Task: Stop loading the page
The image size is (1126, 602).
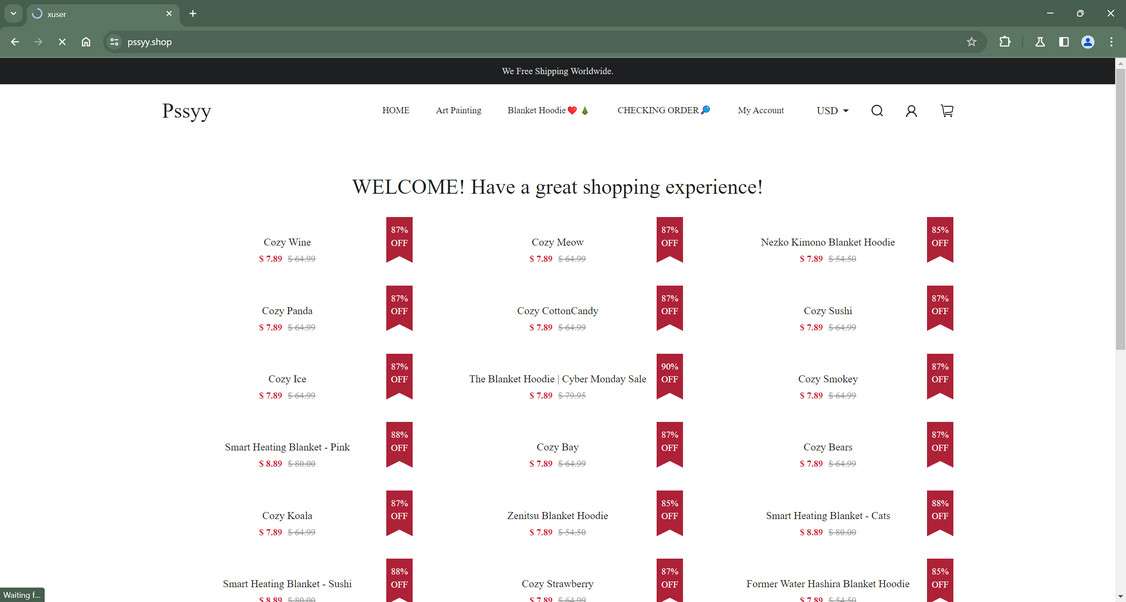Action: point(62,42)
